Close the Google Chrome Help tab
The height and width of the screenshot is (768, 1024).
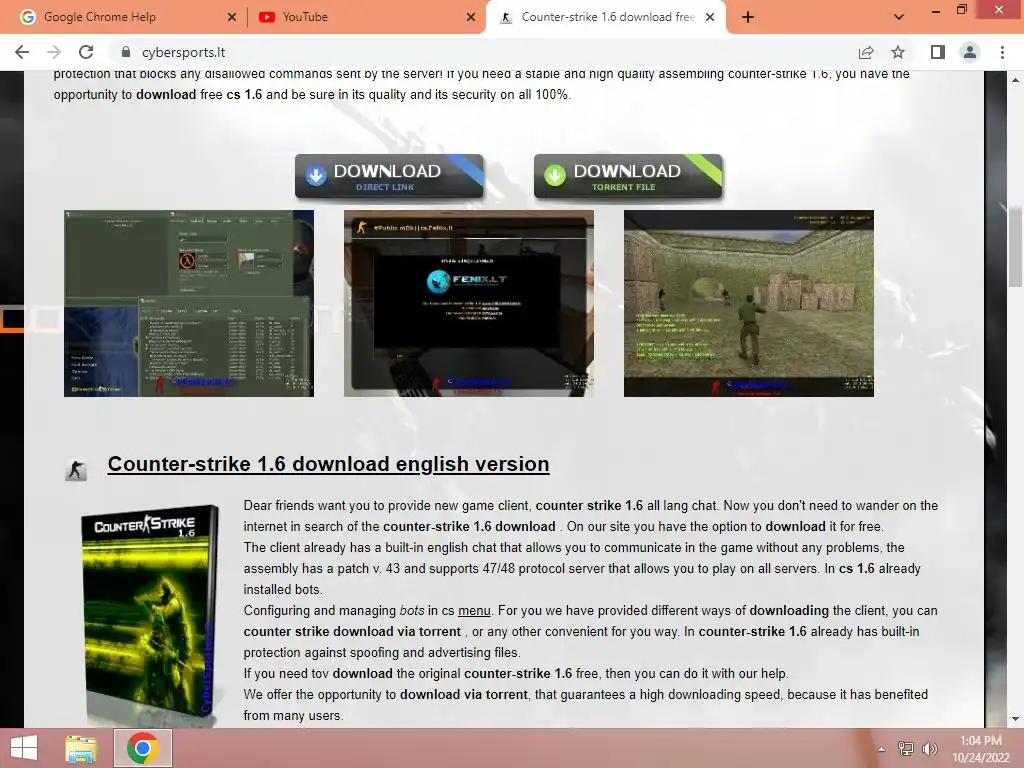(232, 18)
